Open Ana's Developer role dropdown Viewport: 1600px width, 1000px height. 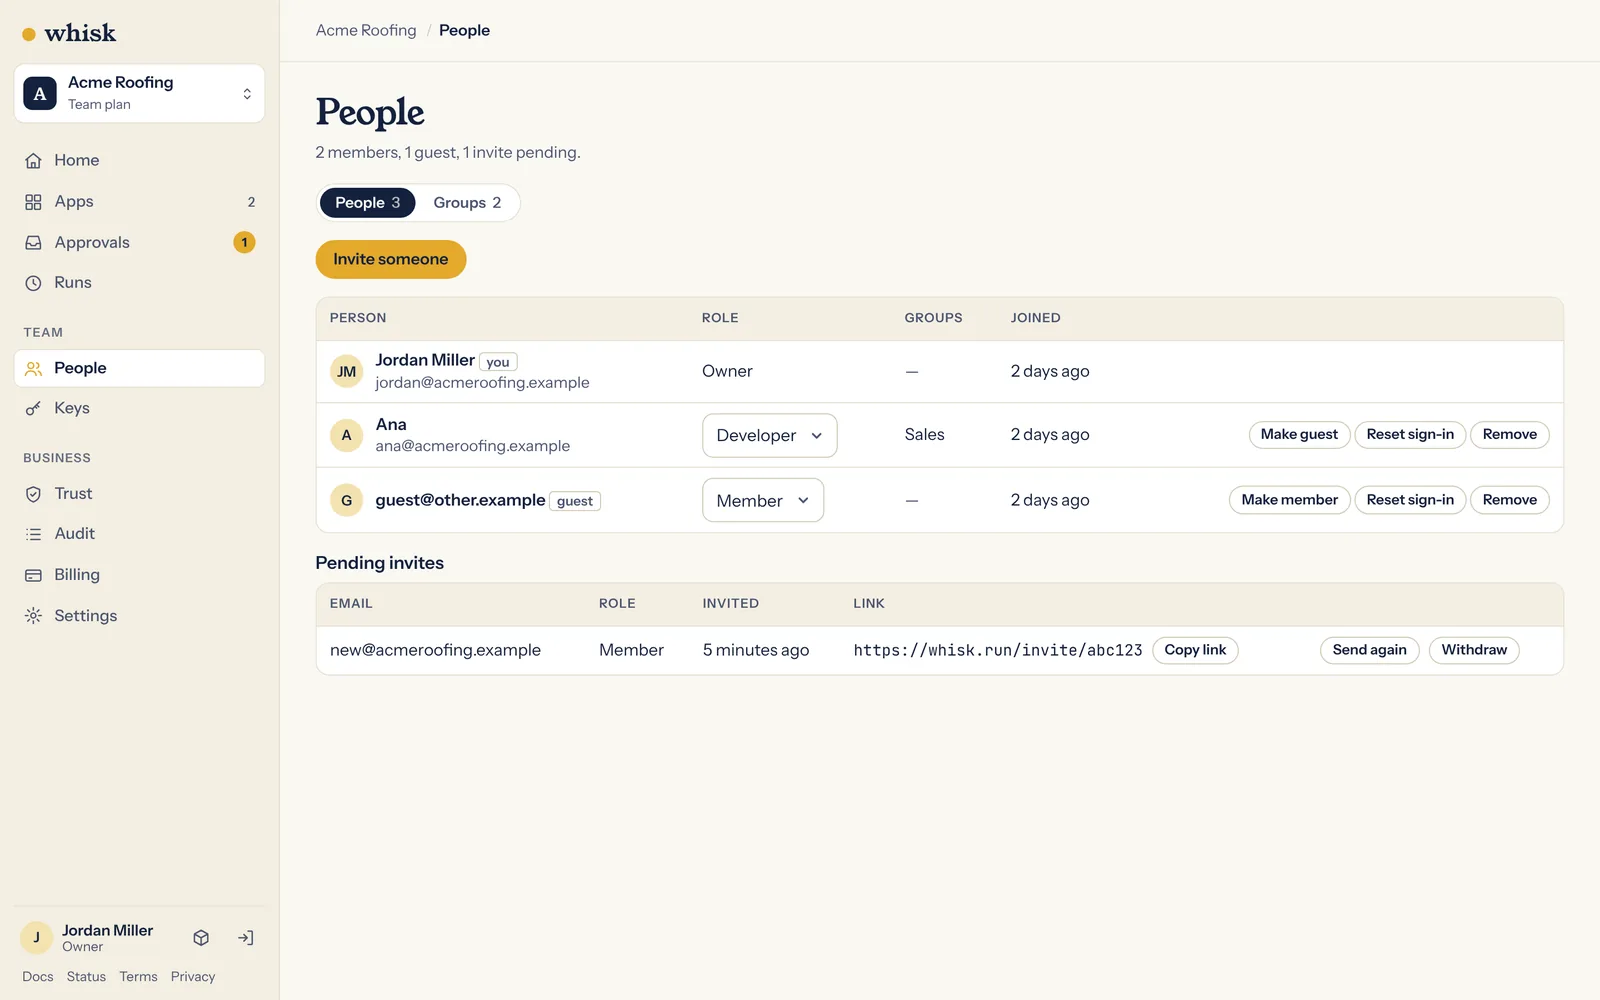pyautogui.click(x=770, y=436)
